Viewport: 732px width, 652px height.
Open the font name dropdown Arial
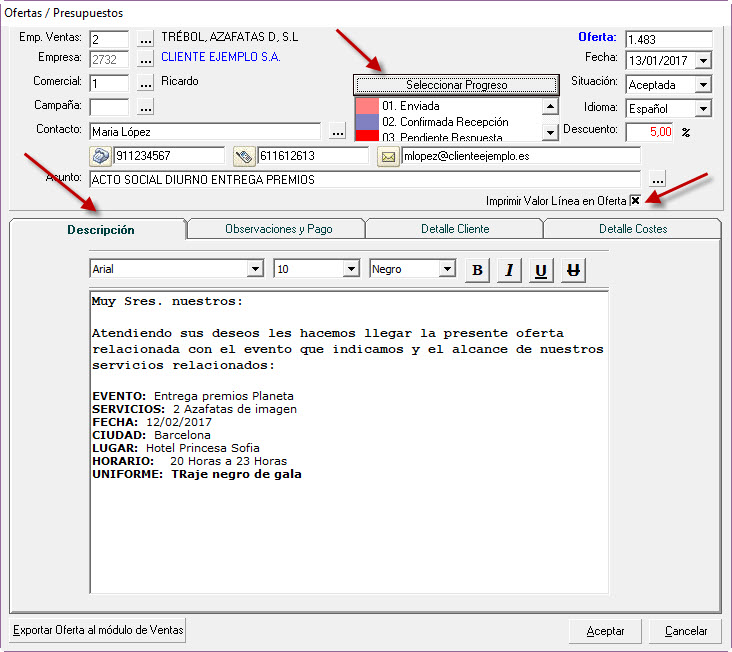pos(255,269)
